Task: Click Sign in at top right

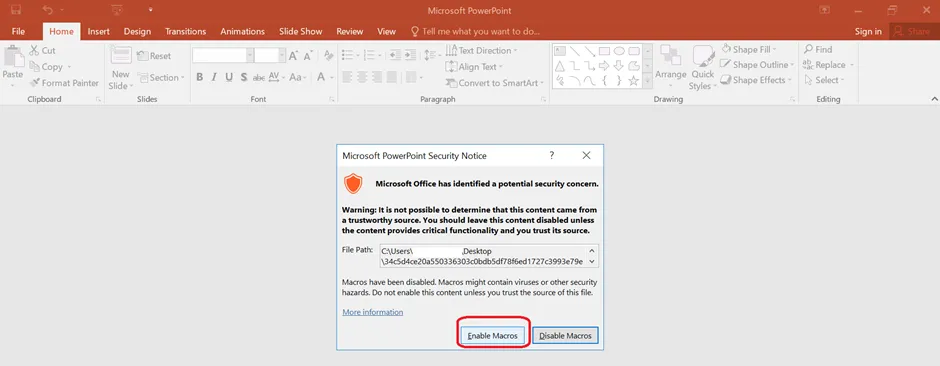Action: point(868,31)
